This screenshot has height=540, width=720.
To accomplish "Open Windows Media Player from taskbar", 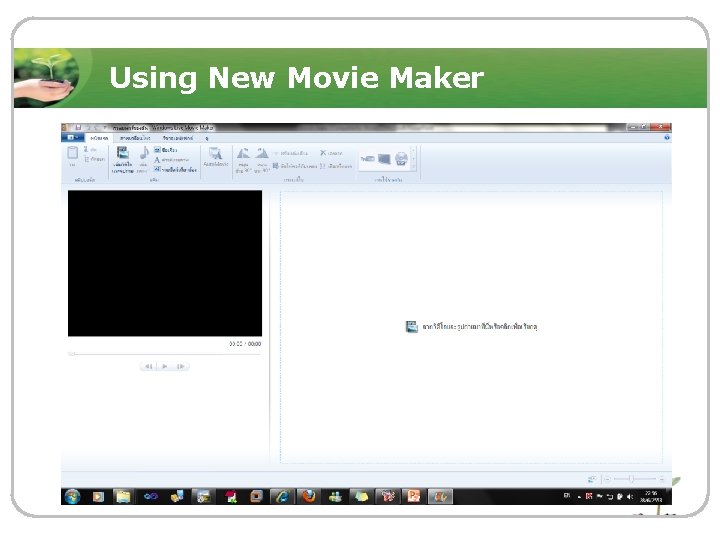I will coord(98,496).
